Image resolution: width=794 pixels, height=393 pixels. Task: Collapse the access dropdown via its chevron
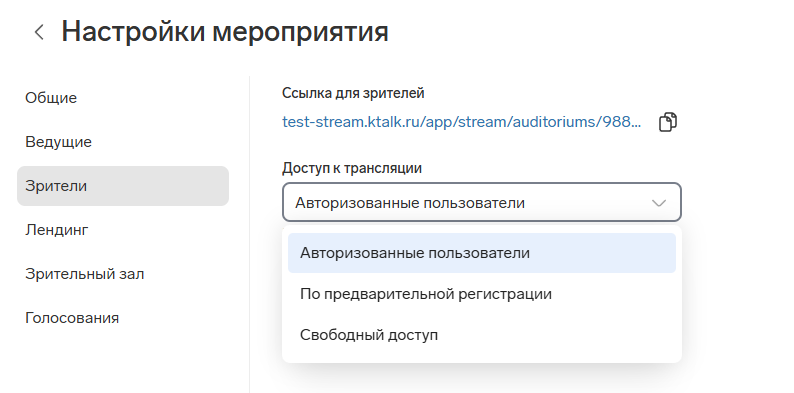[x=658, y=203]
